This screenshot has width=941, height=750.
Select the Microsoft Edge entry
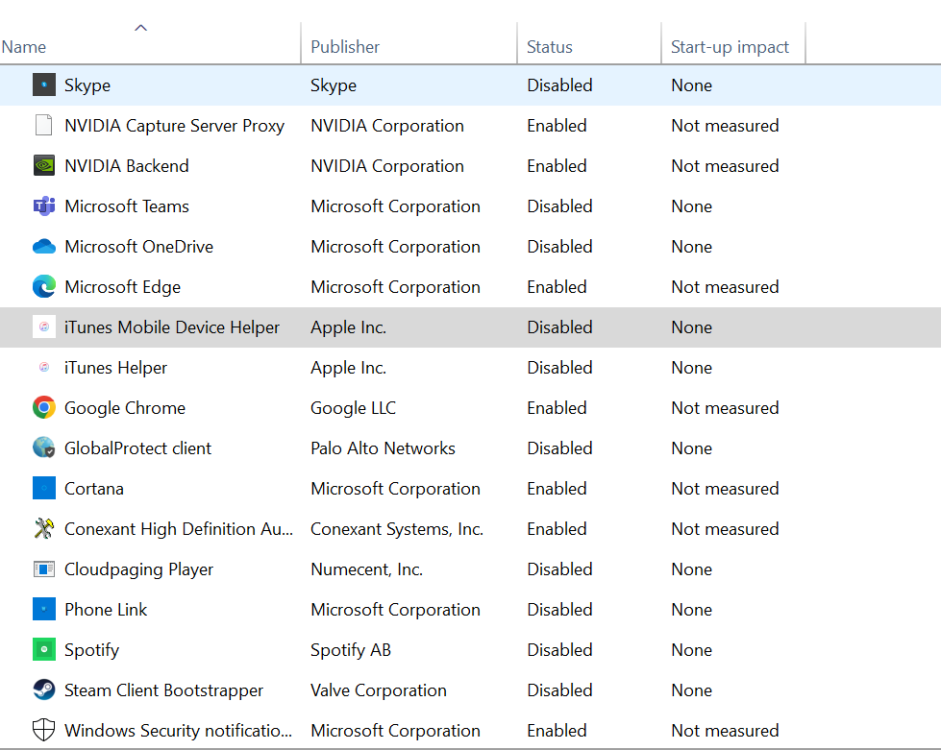click(122, 287)
